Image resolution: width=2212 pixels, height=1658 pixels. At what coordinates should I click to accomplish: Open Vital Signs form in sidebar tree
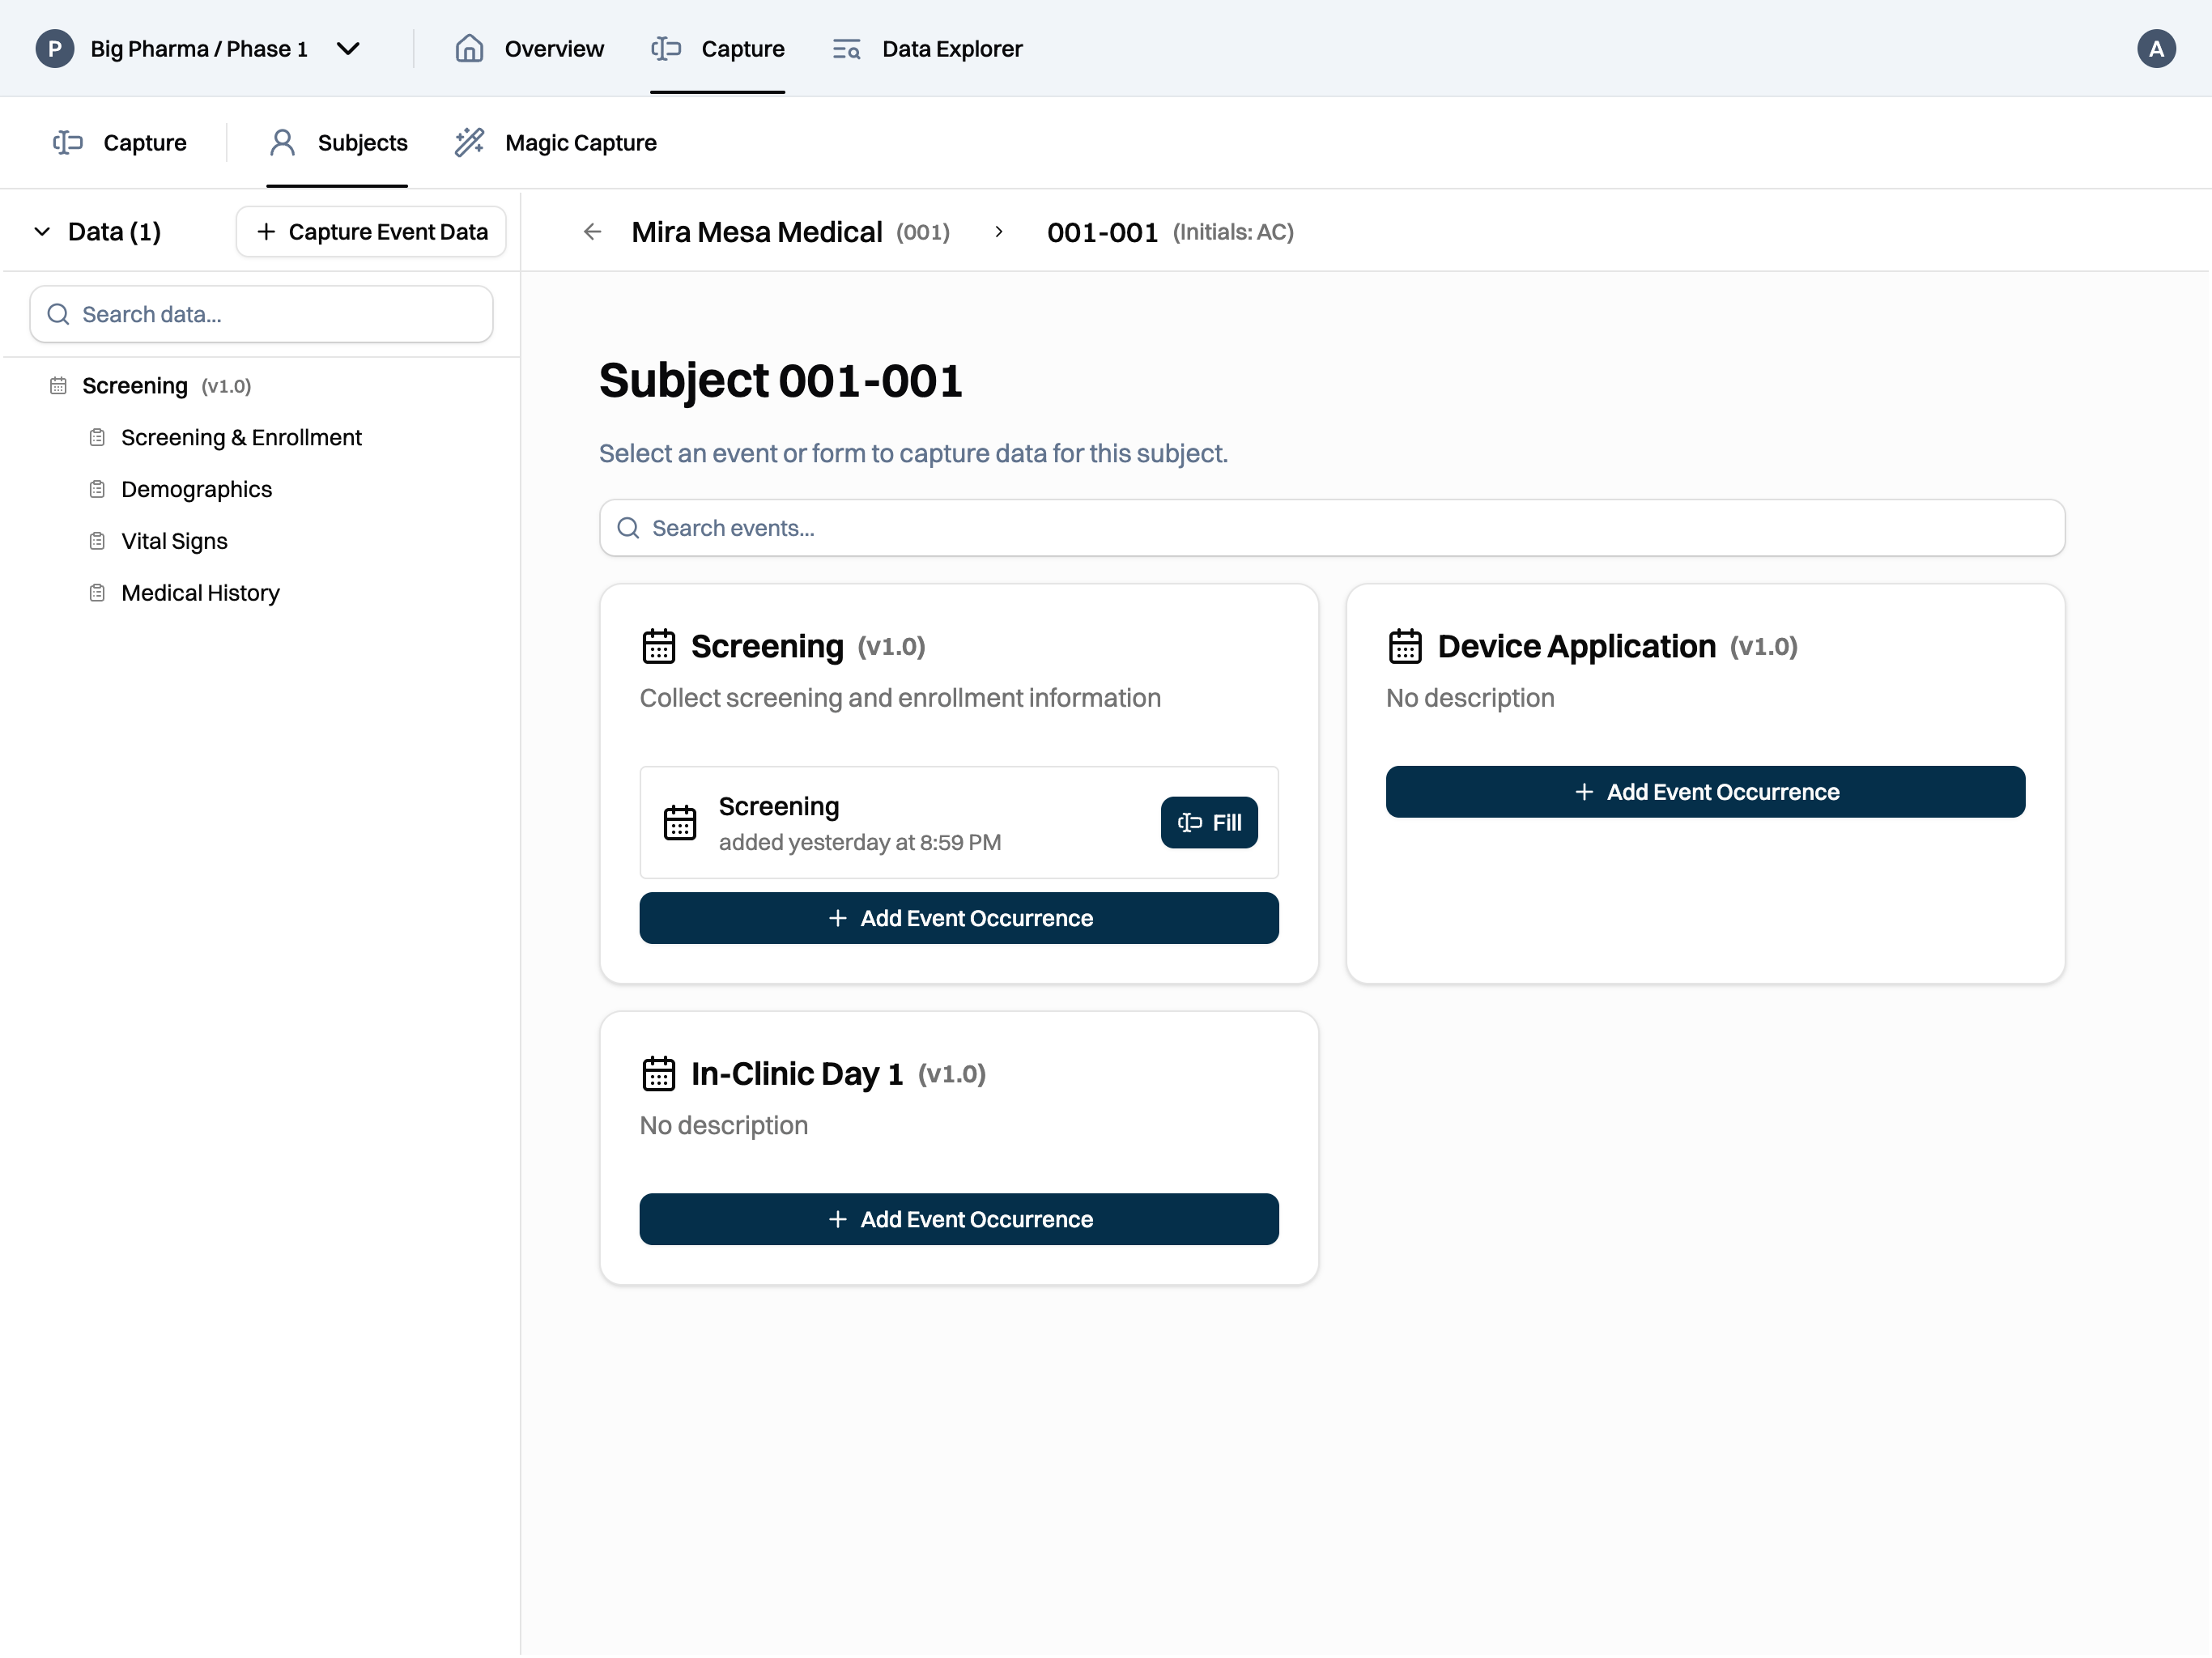pos(174,541)
